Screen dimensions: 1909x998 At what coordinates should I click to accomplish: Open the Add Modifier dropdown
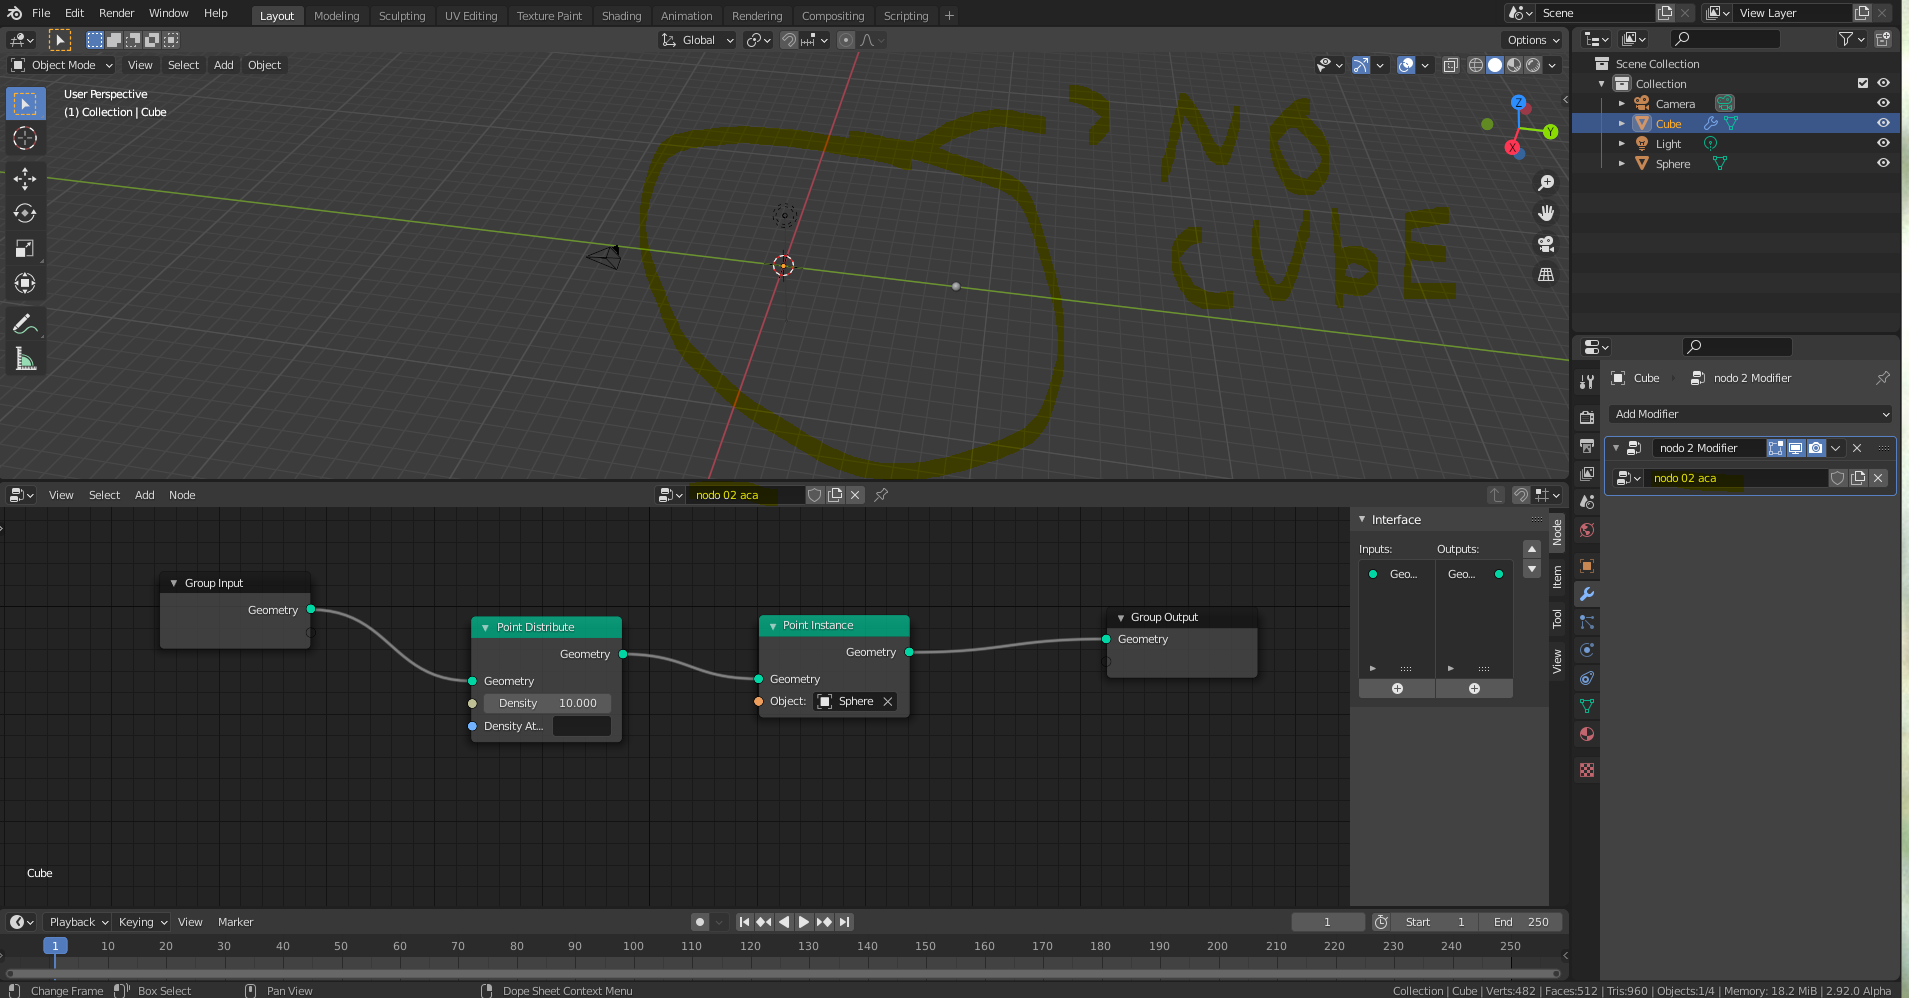[x=1752, y=414]
